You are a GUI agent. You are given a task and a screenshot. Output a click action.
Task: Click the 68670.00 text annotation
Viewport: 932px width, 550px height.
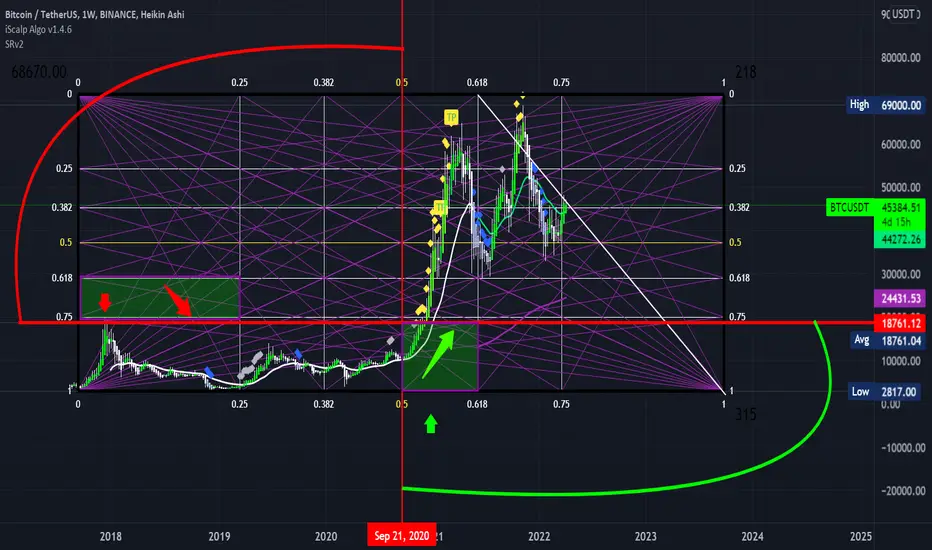click(39, 72)
